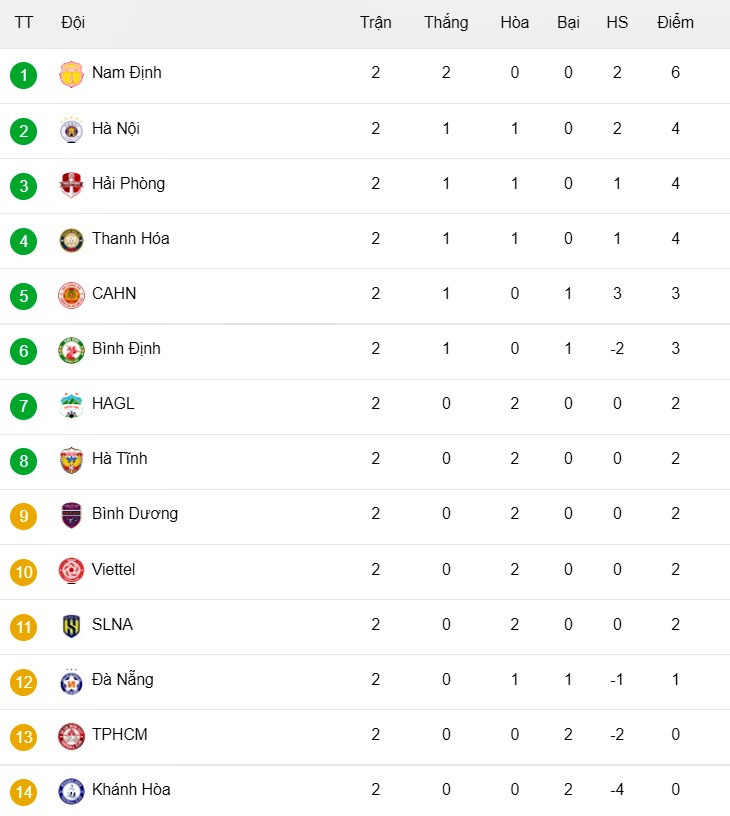Click the SLNA club crest

point(71,626)
